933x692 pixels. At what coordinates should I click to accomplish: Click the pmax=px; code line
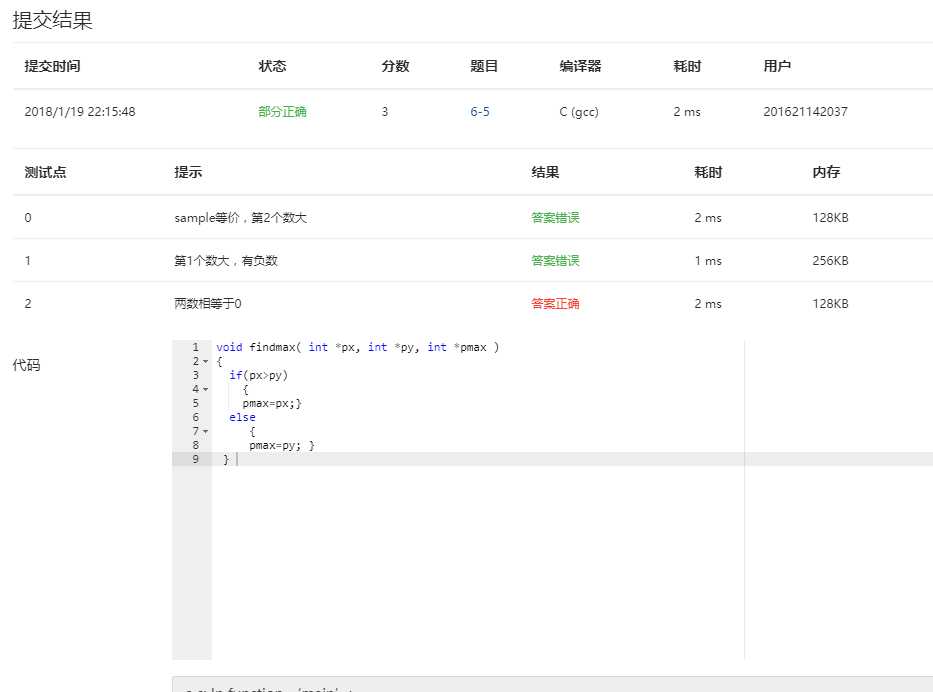[272, 403]
